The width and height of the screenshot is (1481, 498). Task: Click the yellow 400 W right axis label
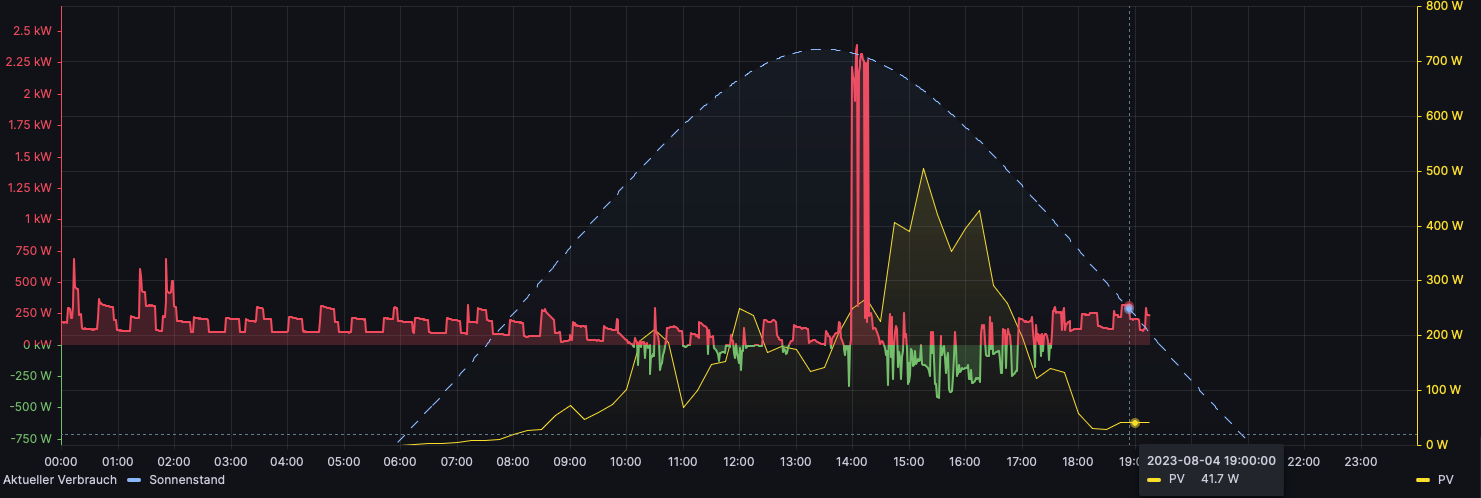pos(1443,226)
